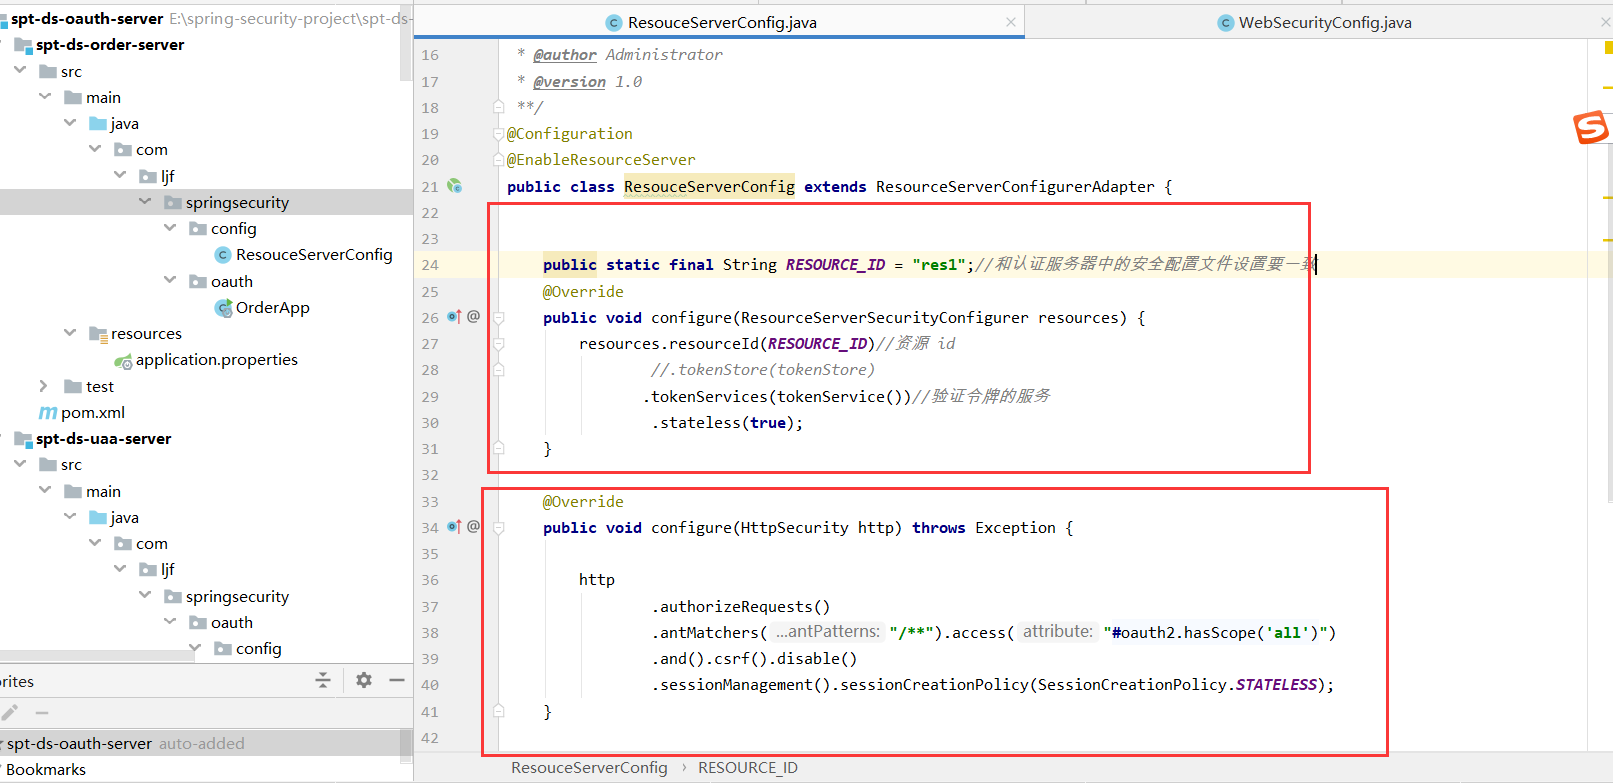Open application.properties file
This screenshot has width=1613, height=783.
(x=216, y=359)
